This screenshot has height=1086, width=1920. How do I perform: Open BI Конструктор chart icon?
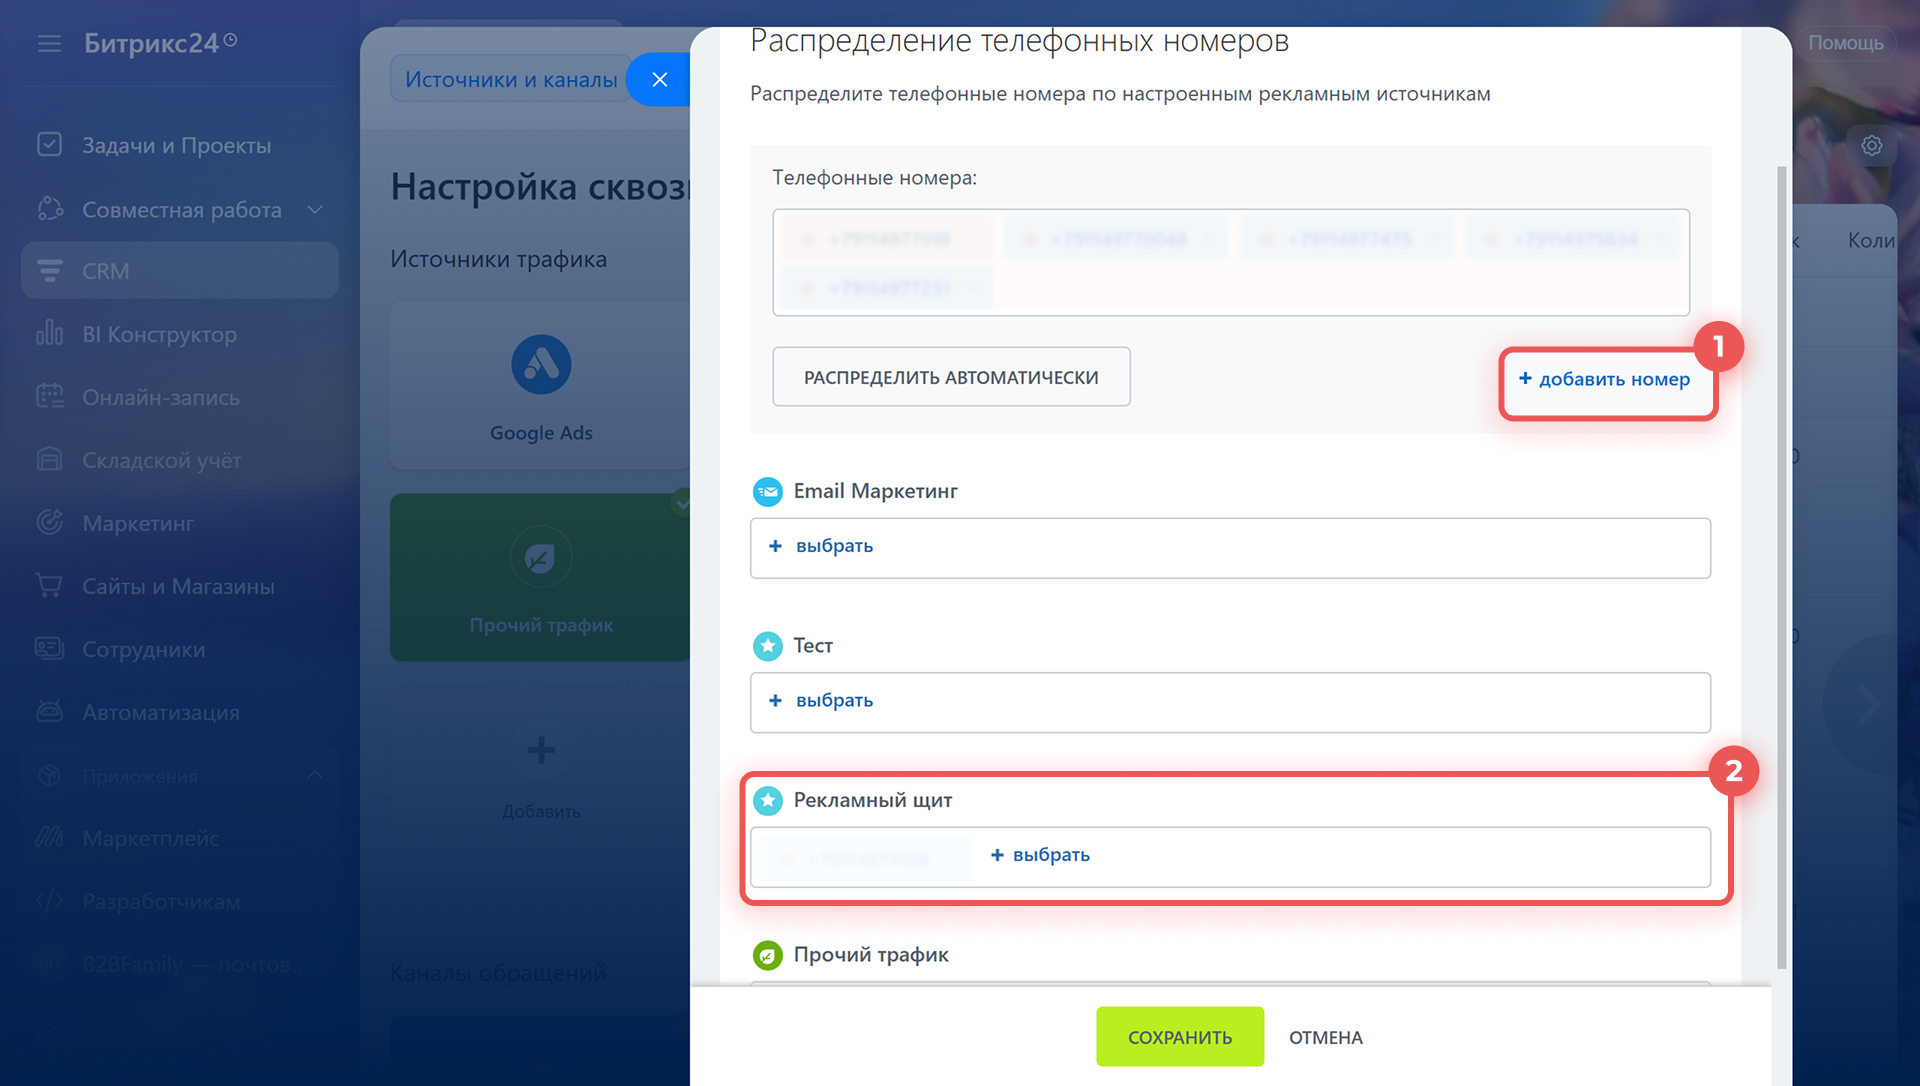click(49, 334)
